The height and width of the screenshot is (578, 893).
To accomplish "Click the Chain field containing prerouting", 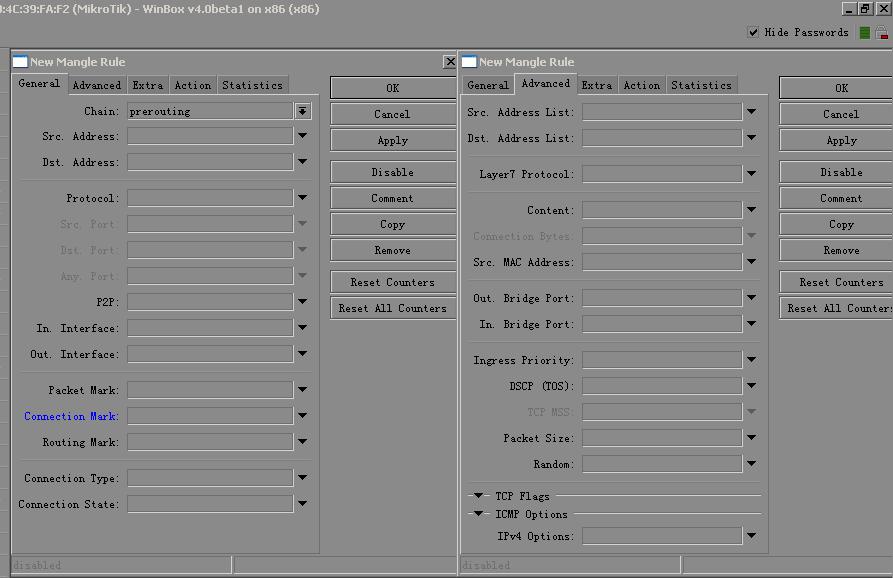I will 210,111.
